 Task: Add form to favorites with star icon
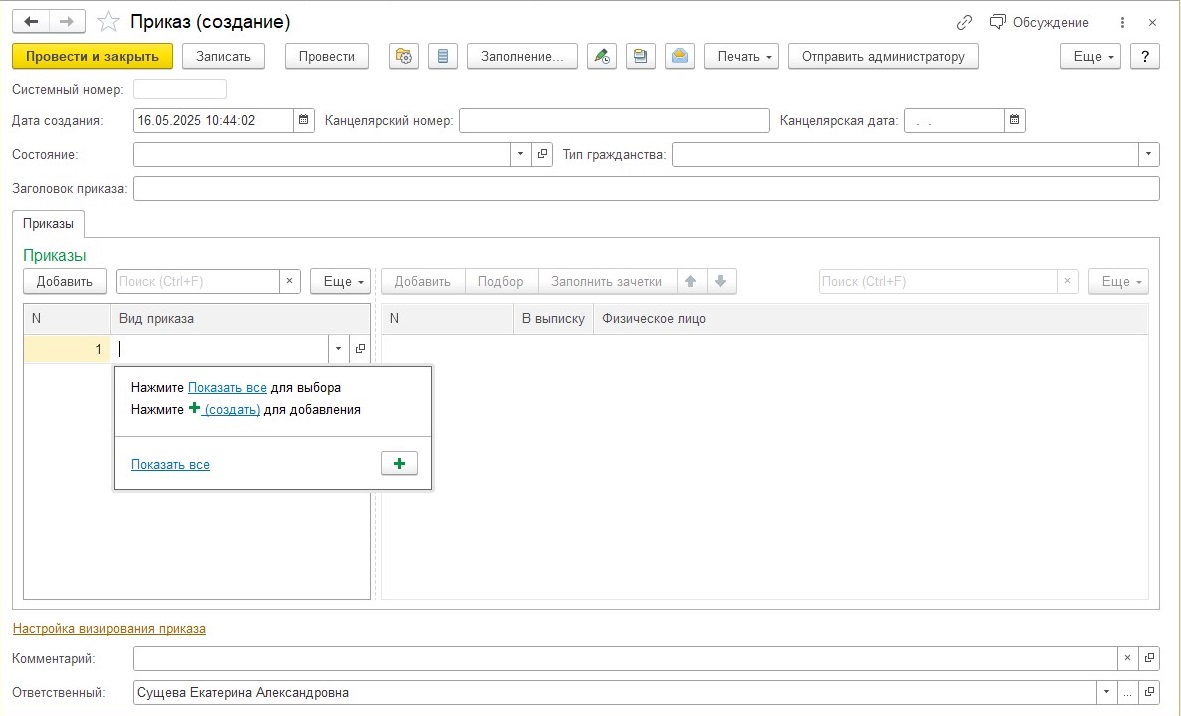pos(108,22)
